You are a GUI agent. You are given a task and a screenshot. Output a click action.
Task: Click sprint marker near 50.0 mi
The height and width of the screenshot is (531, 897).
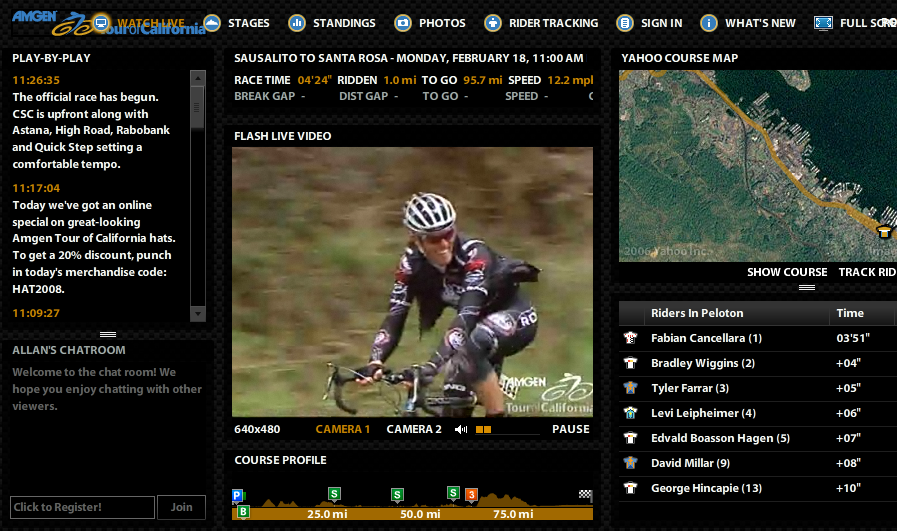[x=398, y=494]
